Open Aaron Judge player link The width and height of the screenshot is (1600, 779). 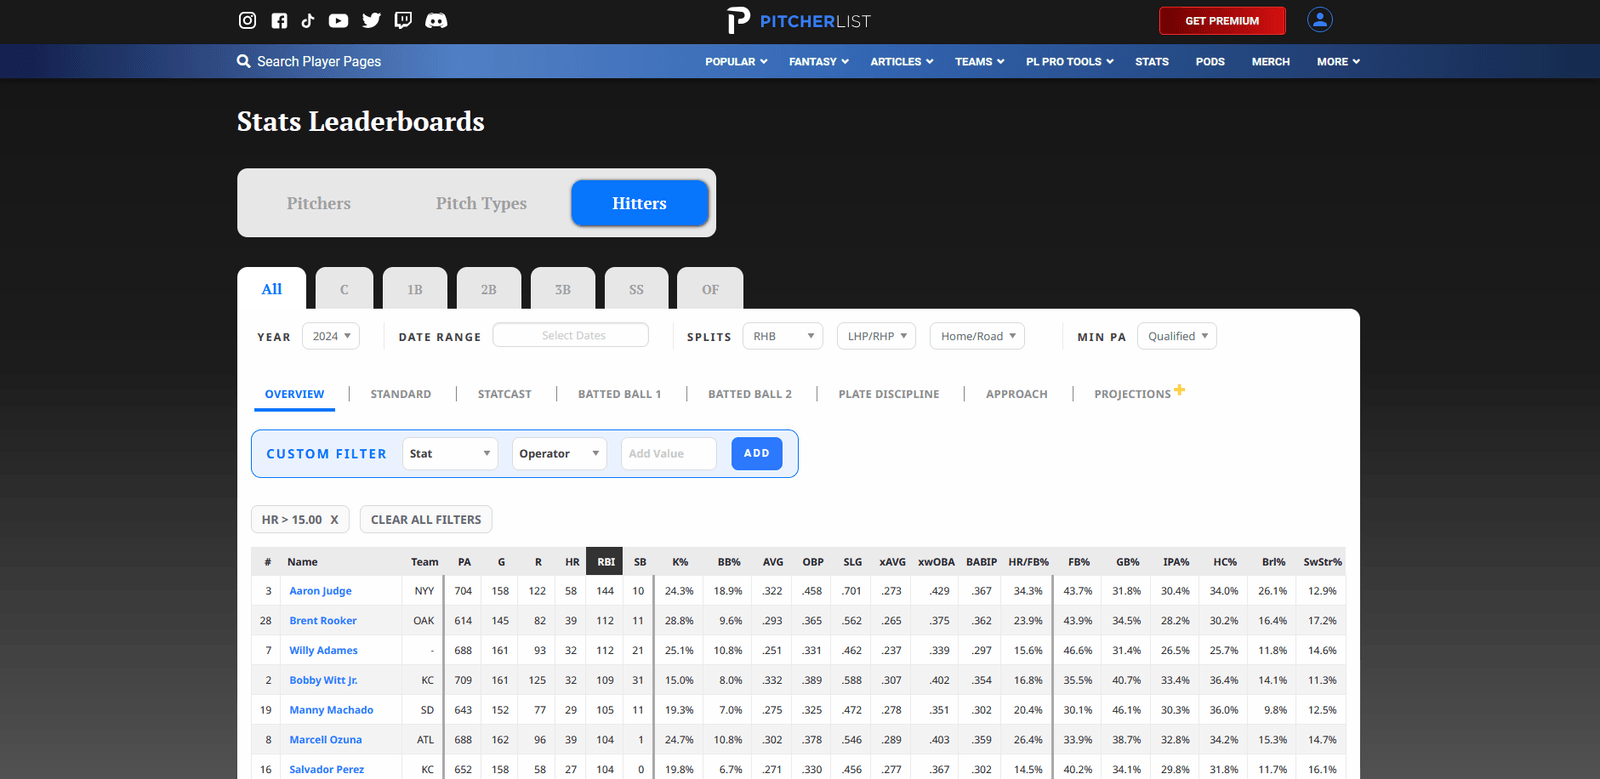(x=320, y=591)
